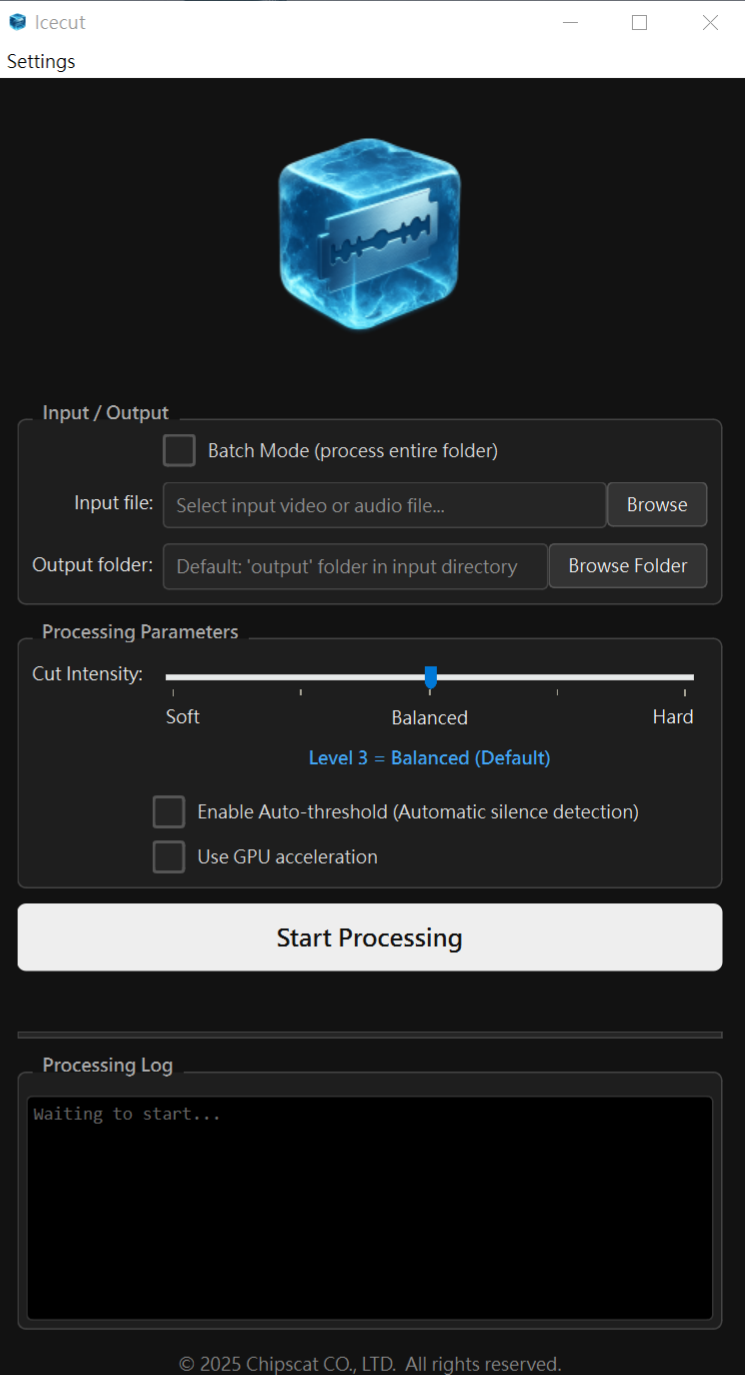This screenshot has width=745, height=1375.
Task: Click the Icecut ice cube logo
Action: (369, 236)
